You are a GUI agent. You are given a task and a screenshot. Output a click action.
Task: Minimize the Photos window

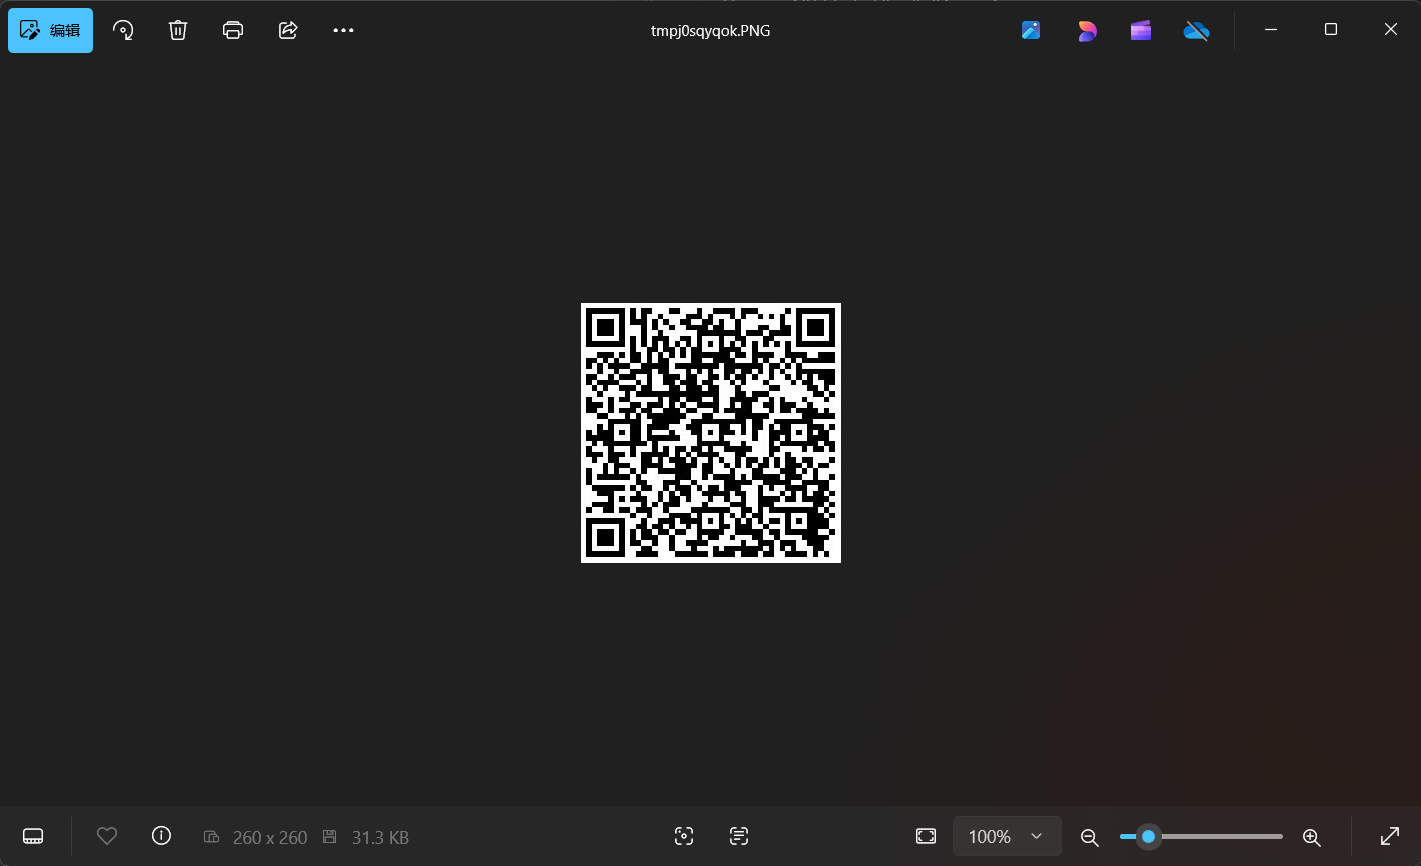(x=1271, y=30)
